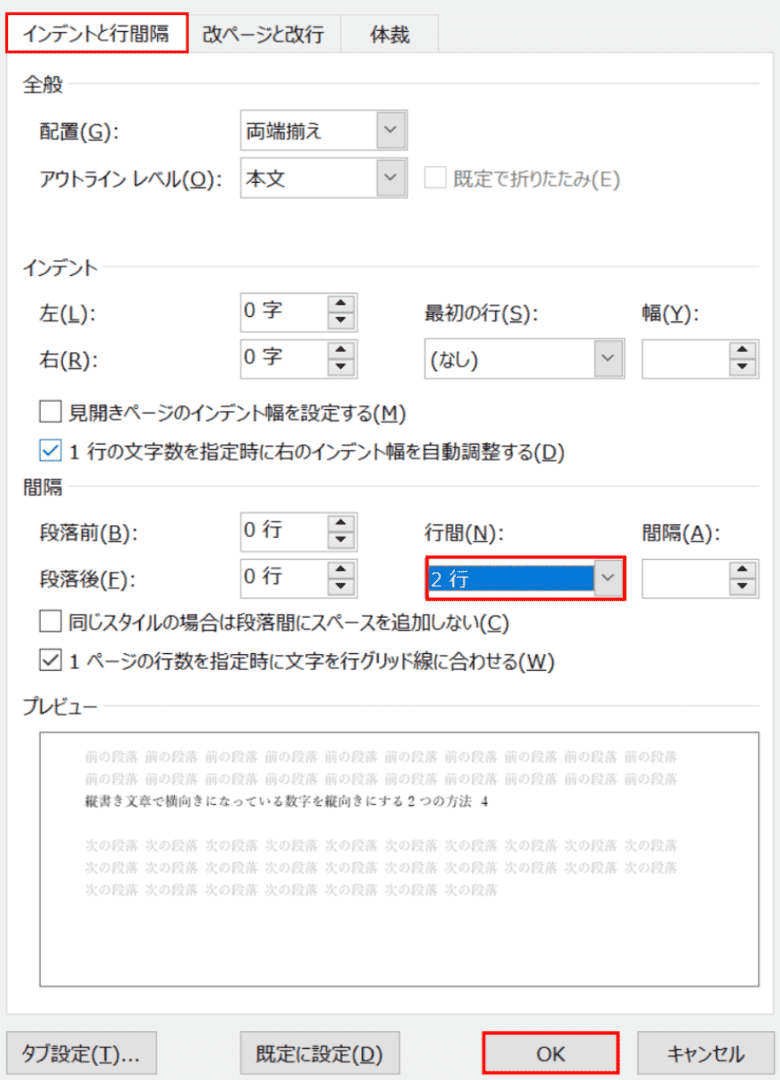Viewport: 780px width, 1080px height.
Task: Click the キャンセル button
Action: click(706, 1053)
